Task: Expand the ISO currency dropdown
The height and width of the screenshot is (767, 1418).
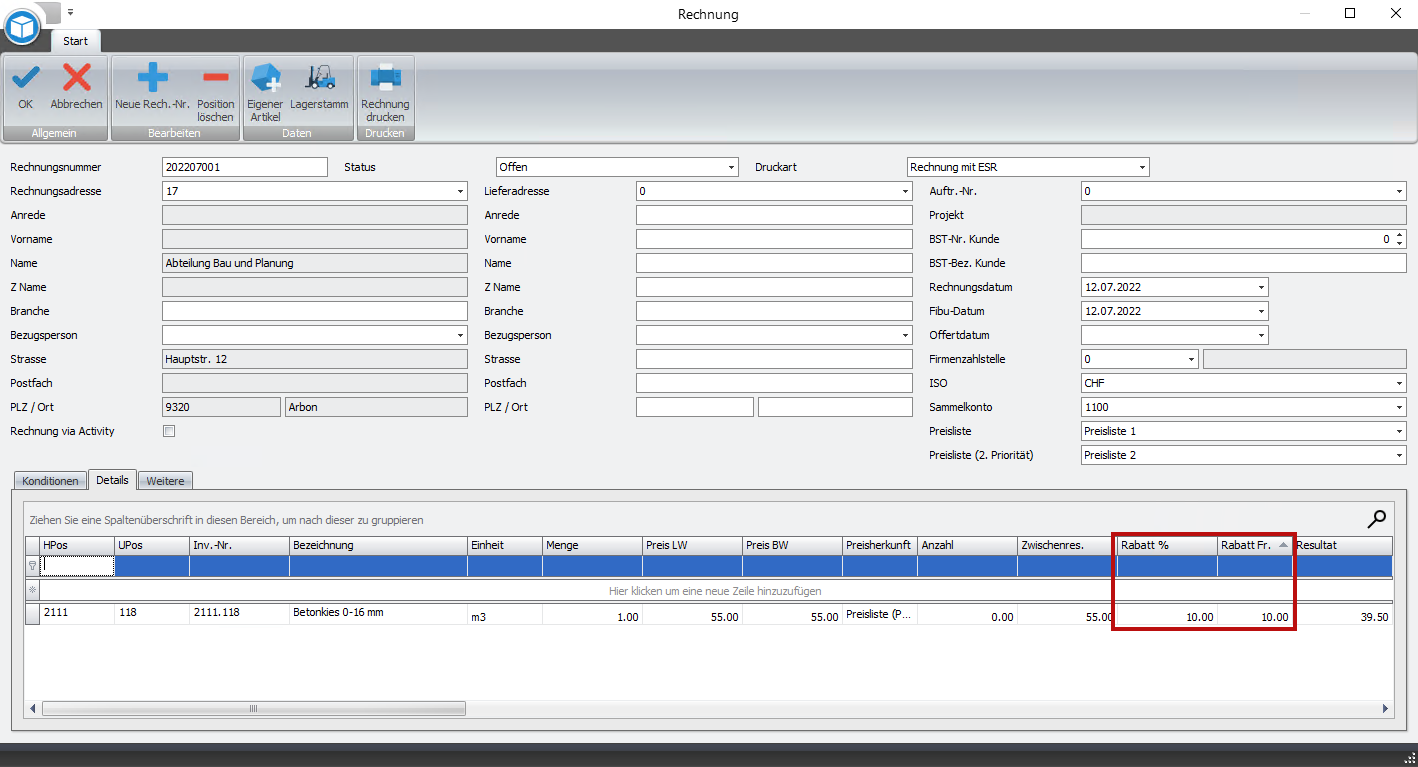Action: coord(1399,384)
